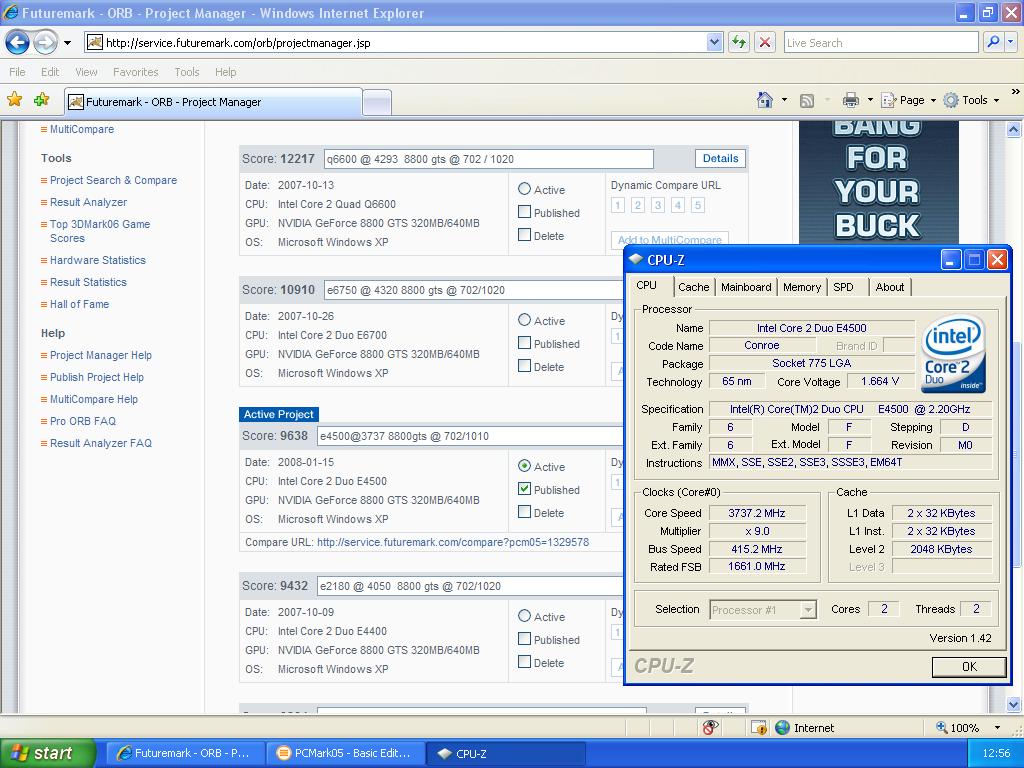Switch to CPU-Z Cache tab

pos(694,287)
